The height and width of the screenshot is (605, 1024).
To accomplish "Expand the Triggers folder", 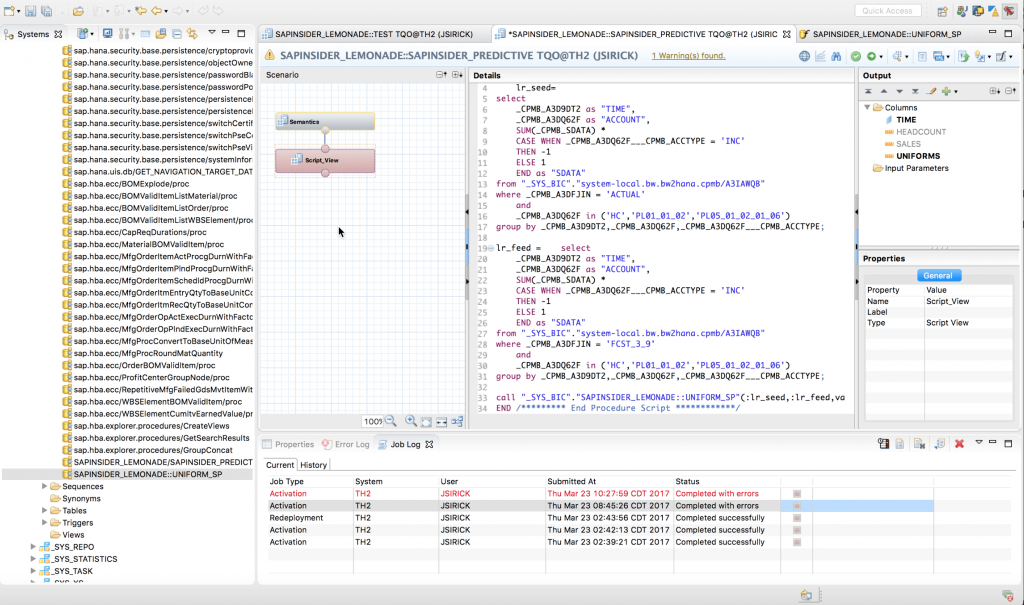I will click(44, 523).
